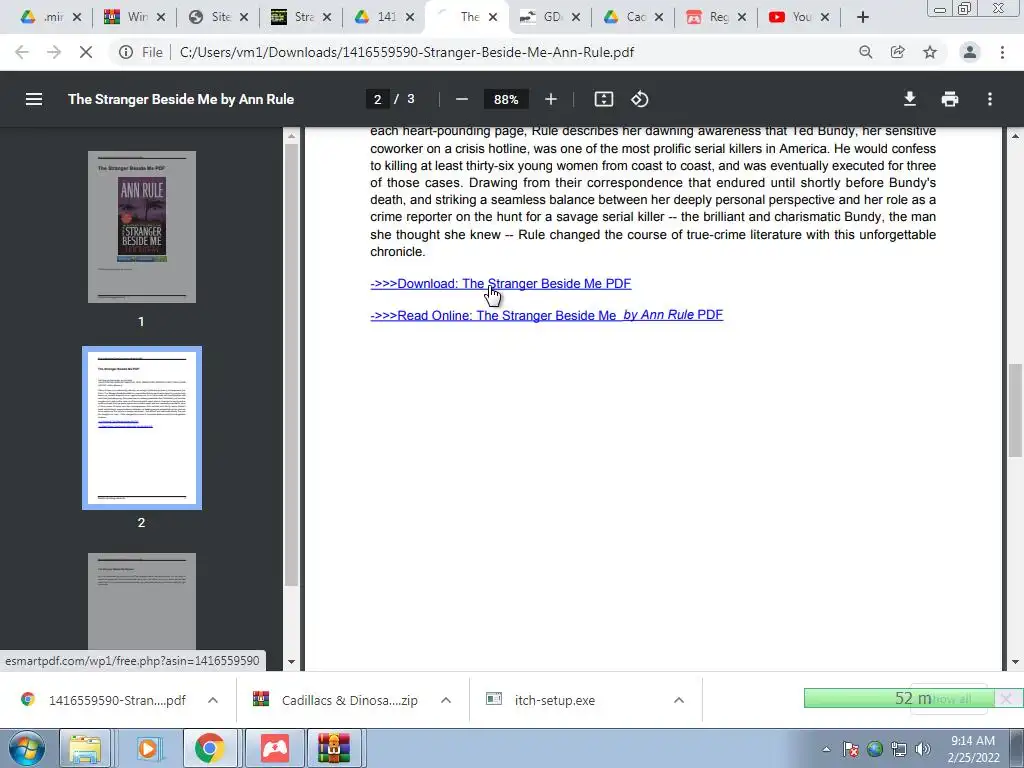Image resolution: width=1024 pixels, height=768 pixels.
Task: Open Windows Media Player from taskbar
Action: (x=147, y=748)
